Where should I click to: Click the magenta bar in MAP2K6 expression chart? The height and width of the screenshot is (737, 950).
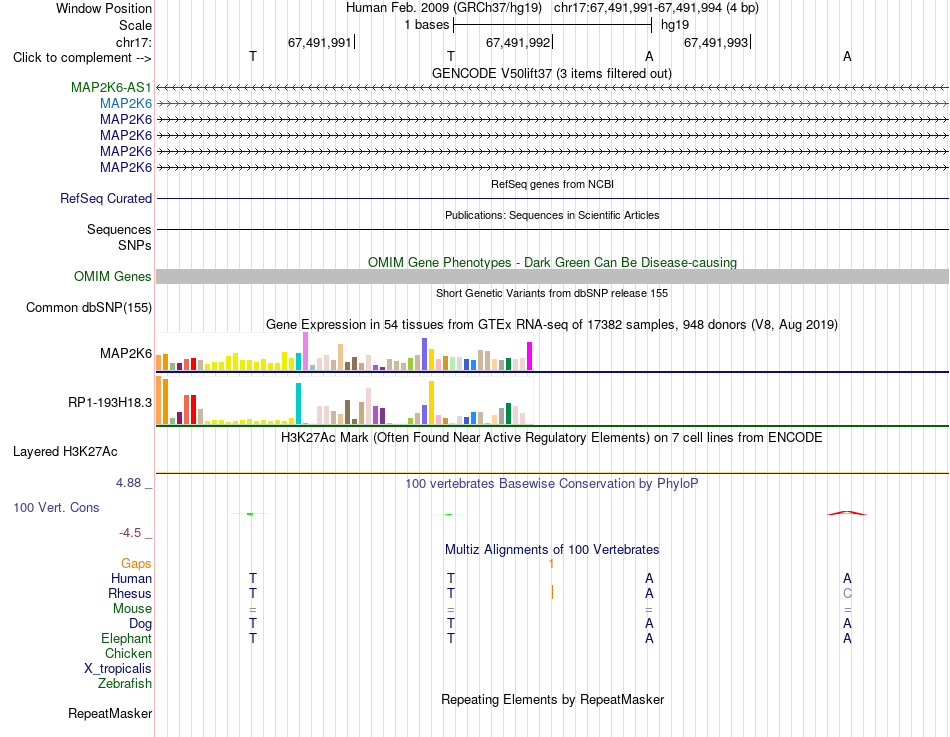(530, 356)
